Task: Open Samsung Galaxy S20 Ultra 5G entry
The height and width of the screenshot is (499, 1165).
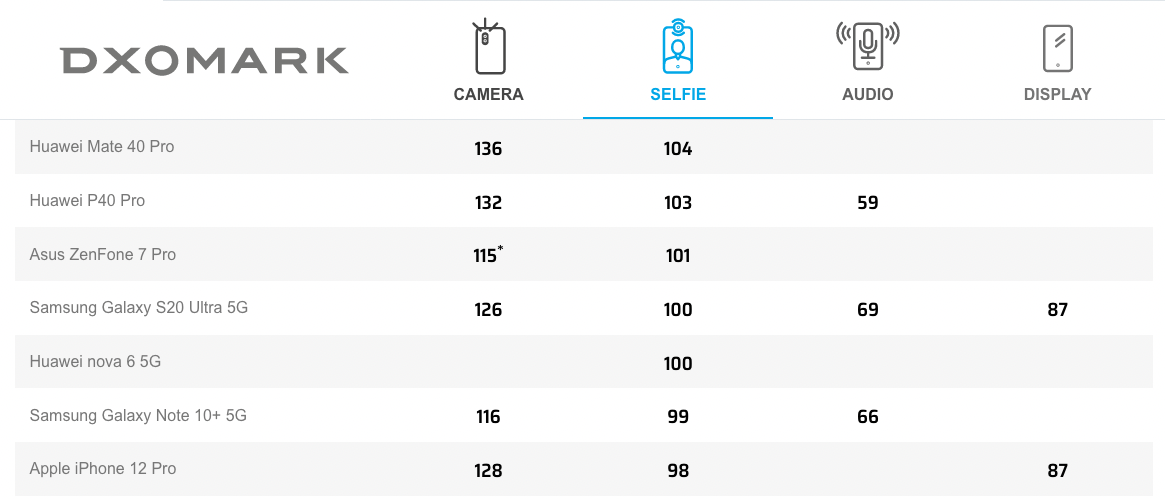Action: pyautogui.click(x=138, y=307)
